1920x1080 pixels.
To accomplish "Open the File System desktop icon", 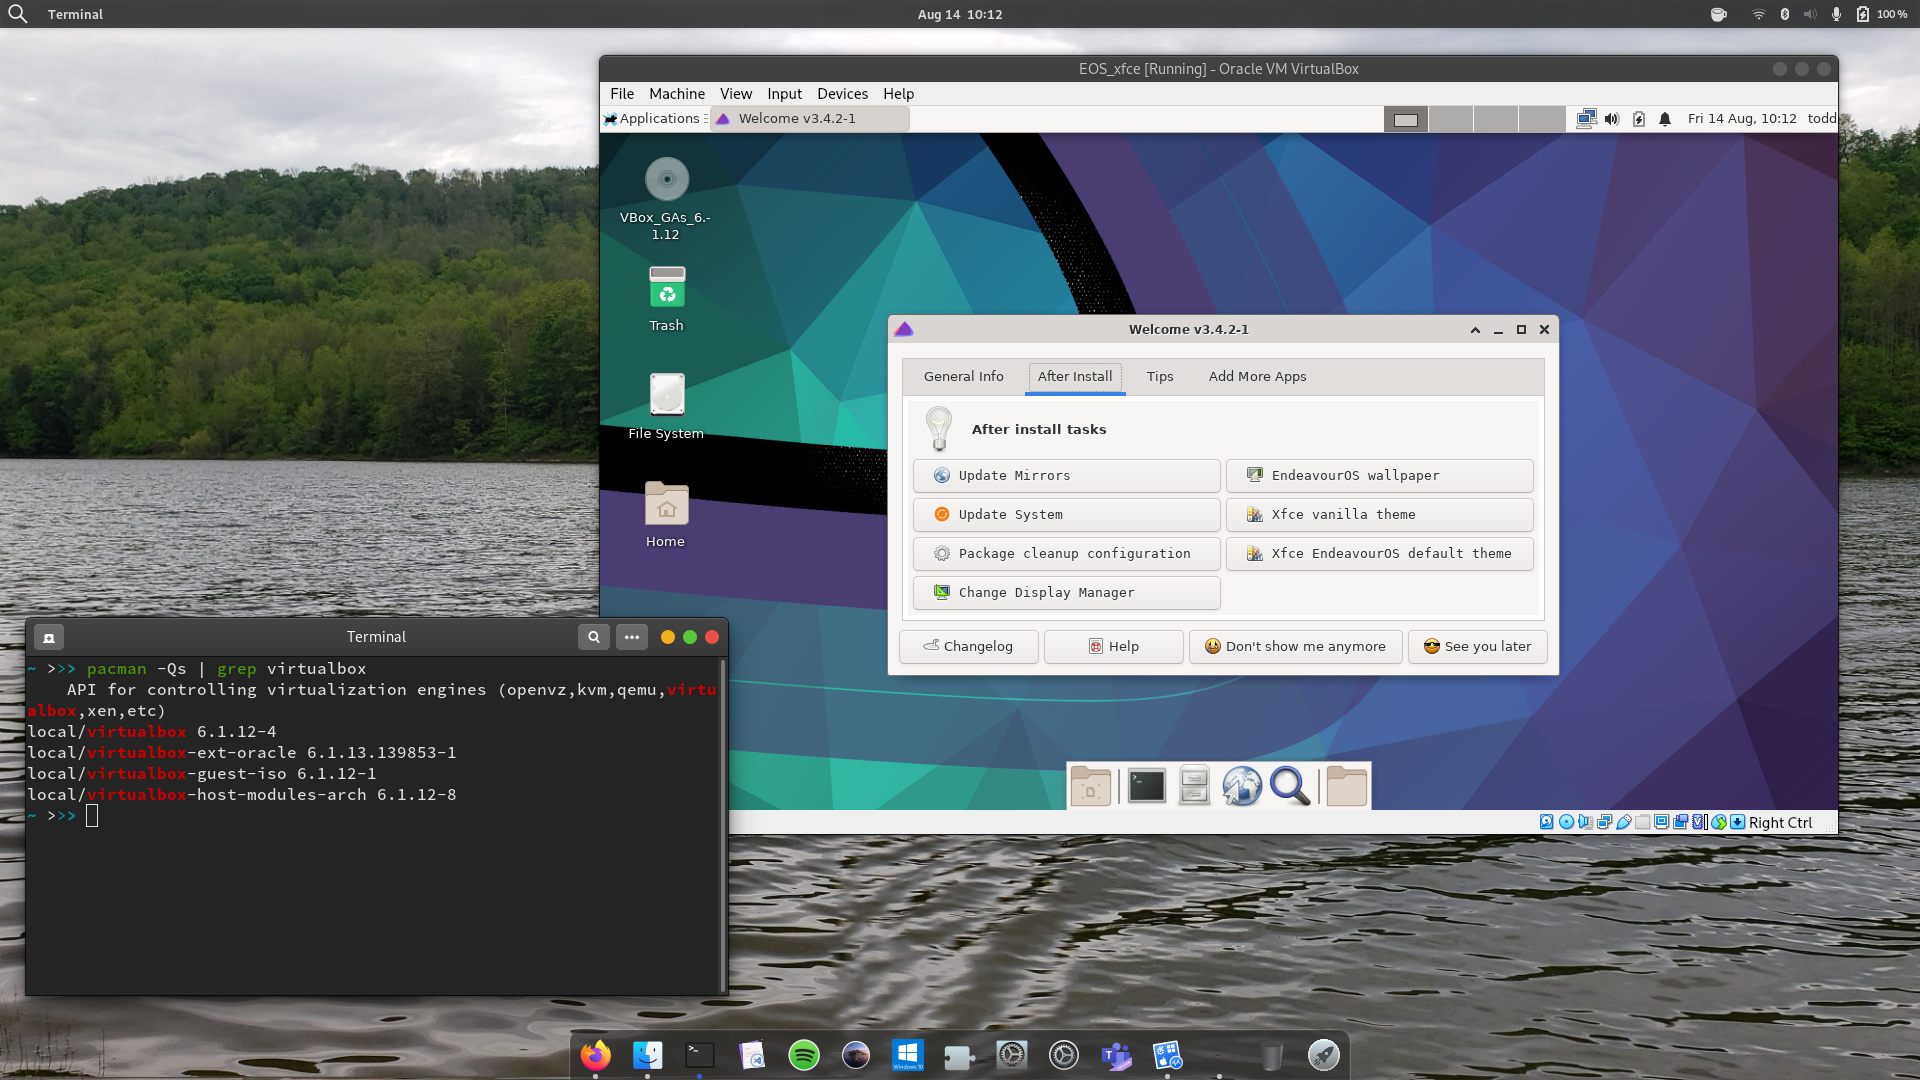I will click(x=666, y=405).
